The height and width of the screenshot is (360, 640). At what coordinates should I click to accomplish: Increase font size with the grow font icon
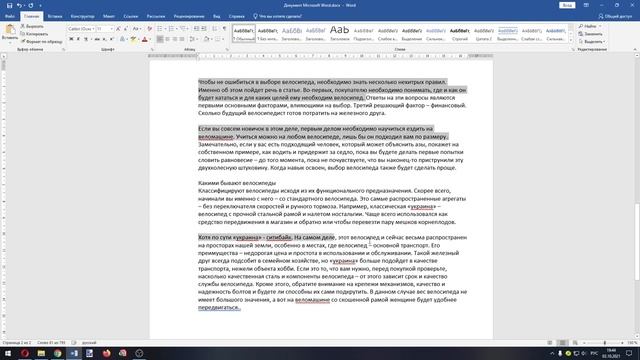tap(118, 29)
